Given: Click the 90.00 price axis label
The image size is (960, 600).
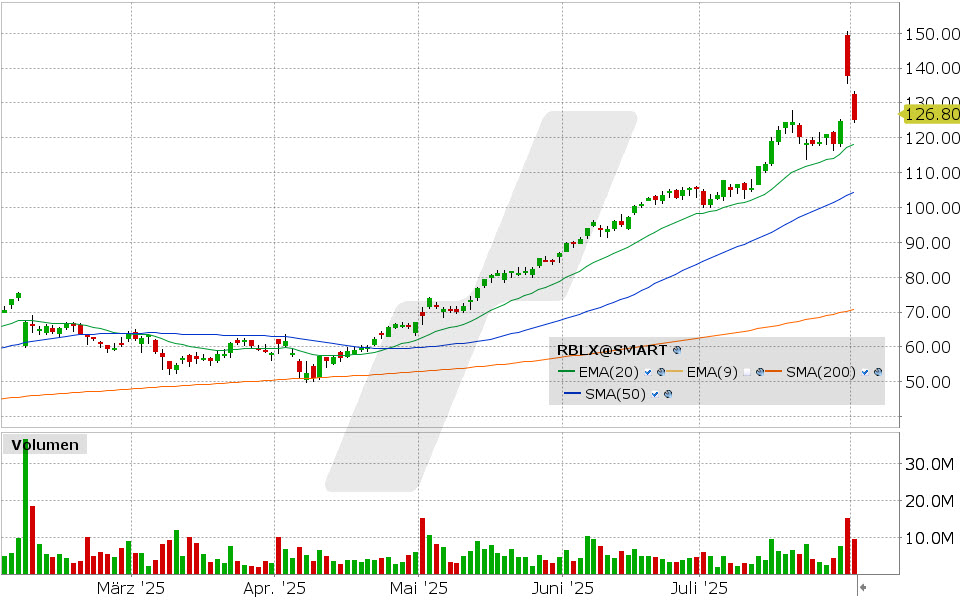Looking at the screenshot, I should tap(928, 243).
